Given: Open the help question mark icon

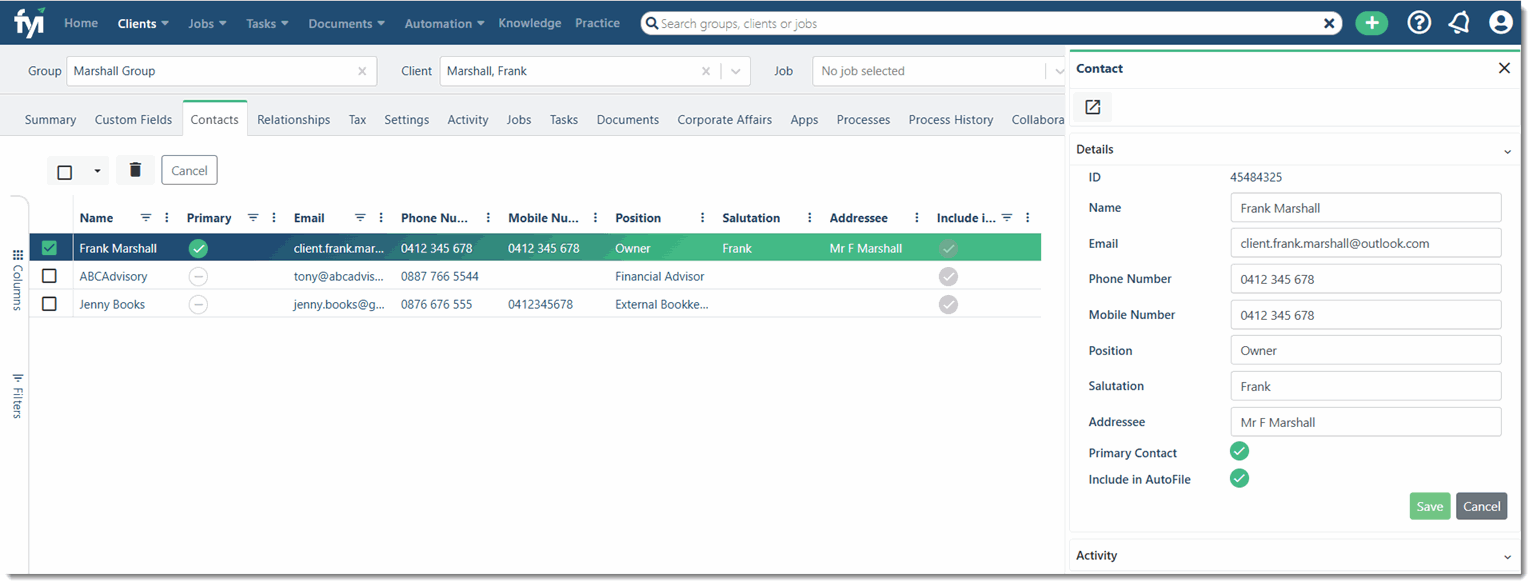Looking at the screenshot, I should (x=1419, y=23).
